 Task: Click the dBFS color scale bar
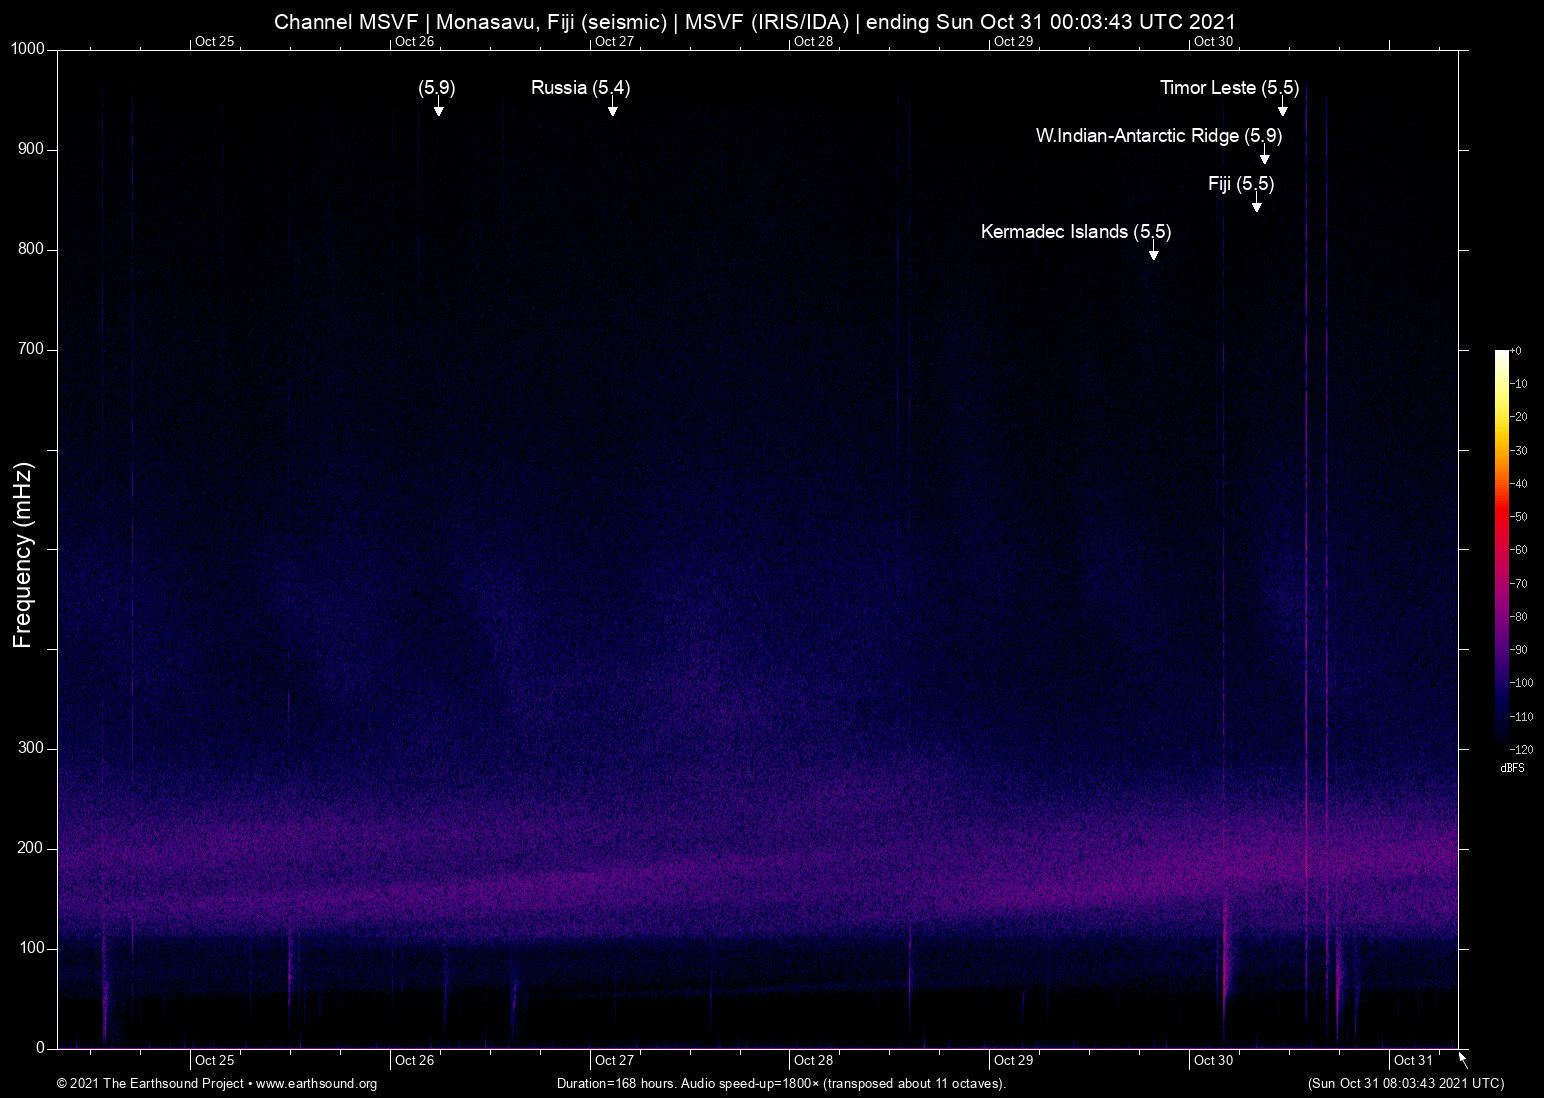(x=1501, y=549)
